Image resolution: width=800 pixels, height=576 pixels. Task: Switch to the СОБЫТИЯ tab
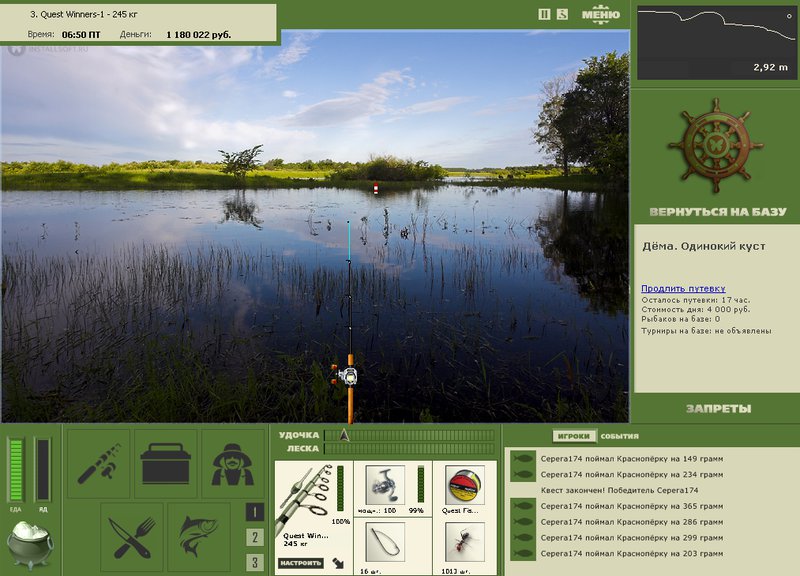click(x=619, y=436)
